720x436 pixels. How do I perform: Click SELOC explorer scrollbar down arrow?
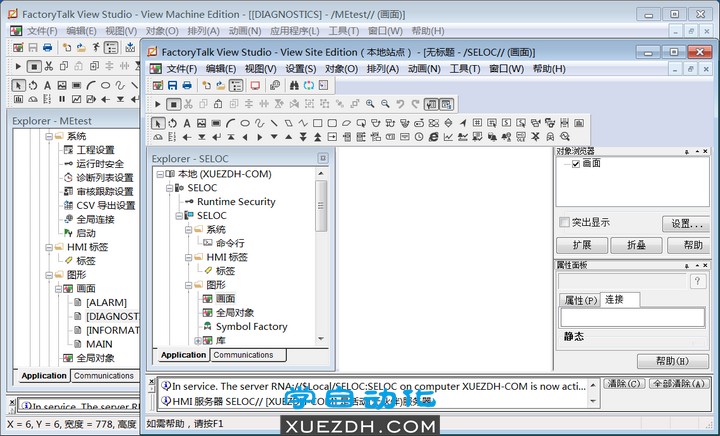[321, 339]
